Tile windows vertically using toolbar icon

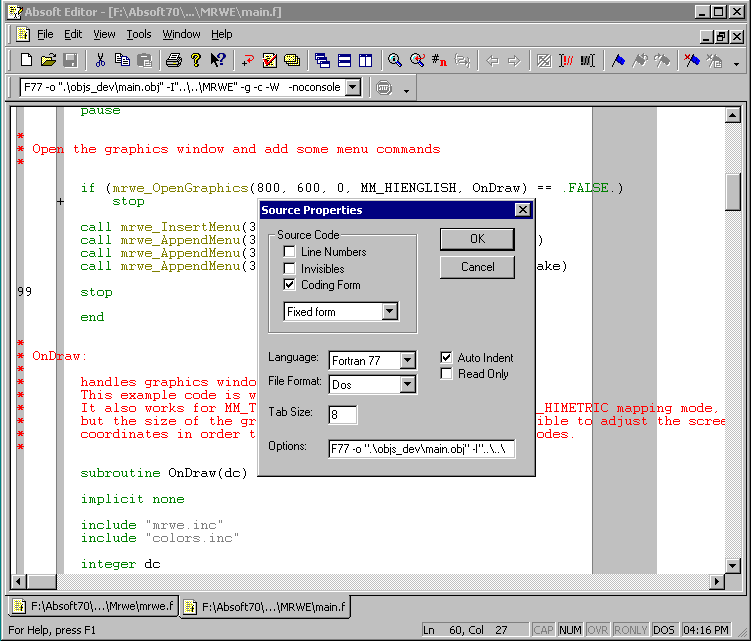click(x=365, y=60)
